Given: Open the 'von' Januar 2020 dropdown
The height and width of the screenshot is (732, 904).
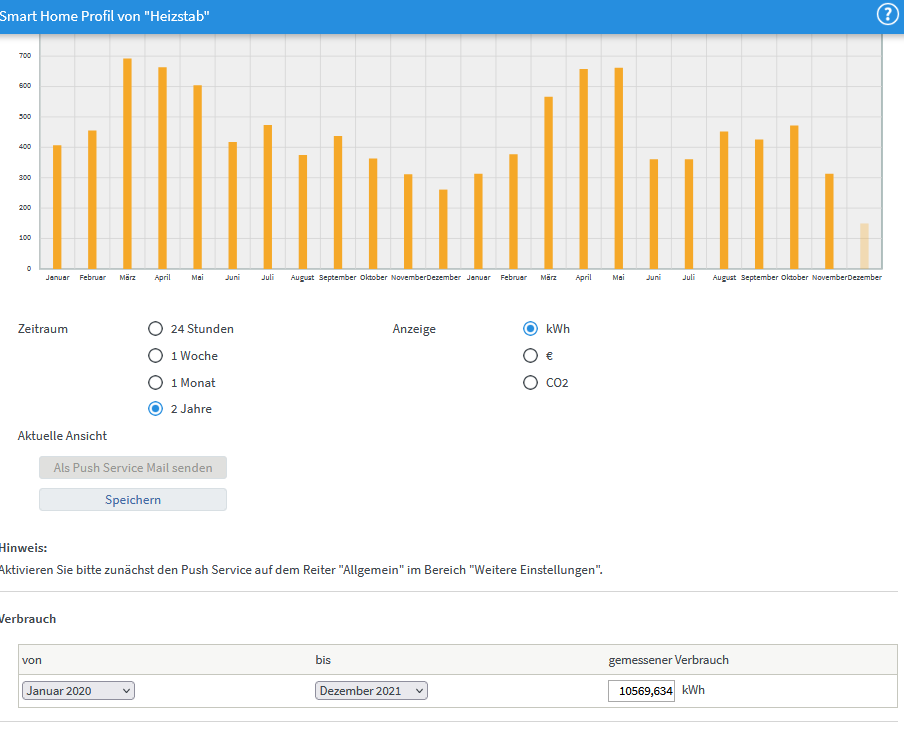Looking at the screenshot, I should tap(78, 691).
